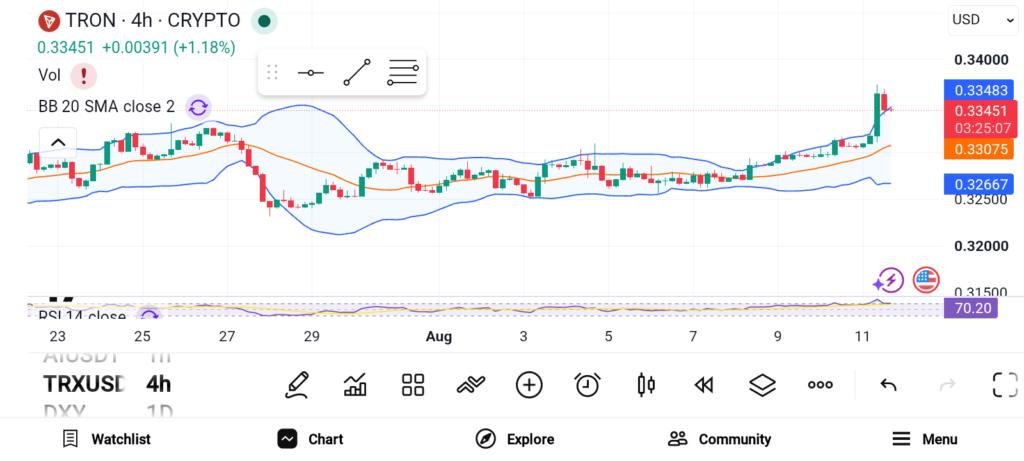
Task: Tap the +0.00391 (+1.18%) change text
Action: click(x=168, y=48)
